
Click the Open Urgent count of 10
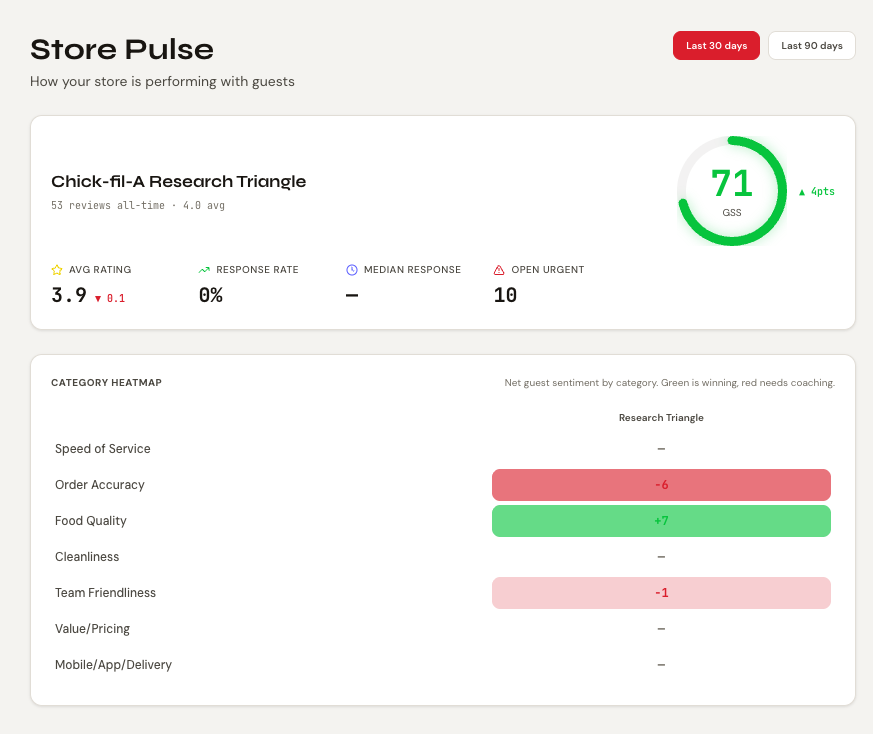(x=506, y=295)
